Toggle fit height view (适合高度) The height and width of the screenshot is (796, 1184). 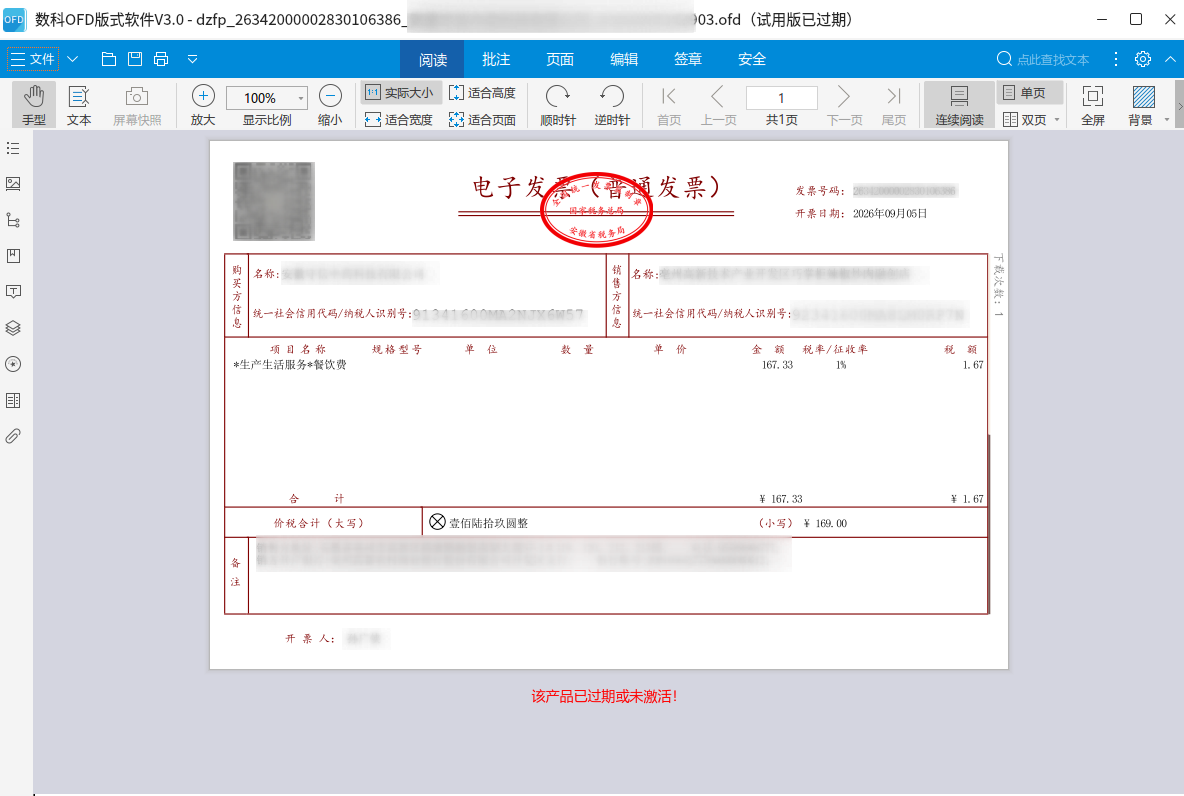[x=483, y=93]
